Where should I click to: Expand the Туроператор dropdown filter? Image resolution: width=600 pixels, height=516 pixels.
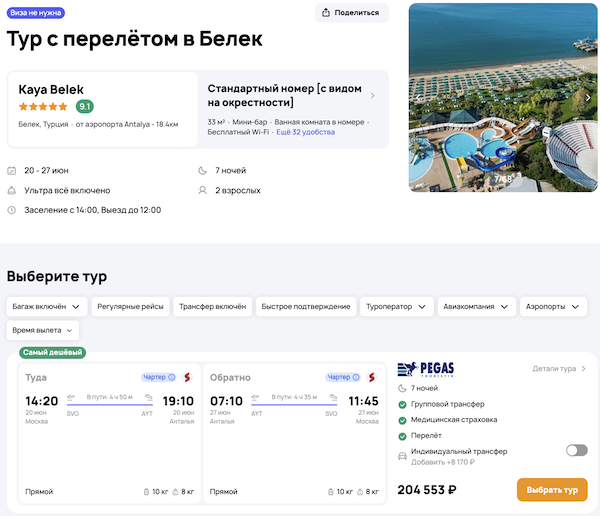396,306
